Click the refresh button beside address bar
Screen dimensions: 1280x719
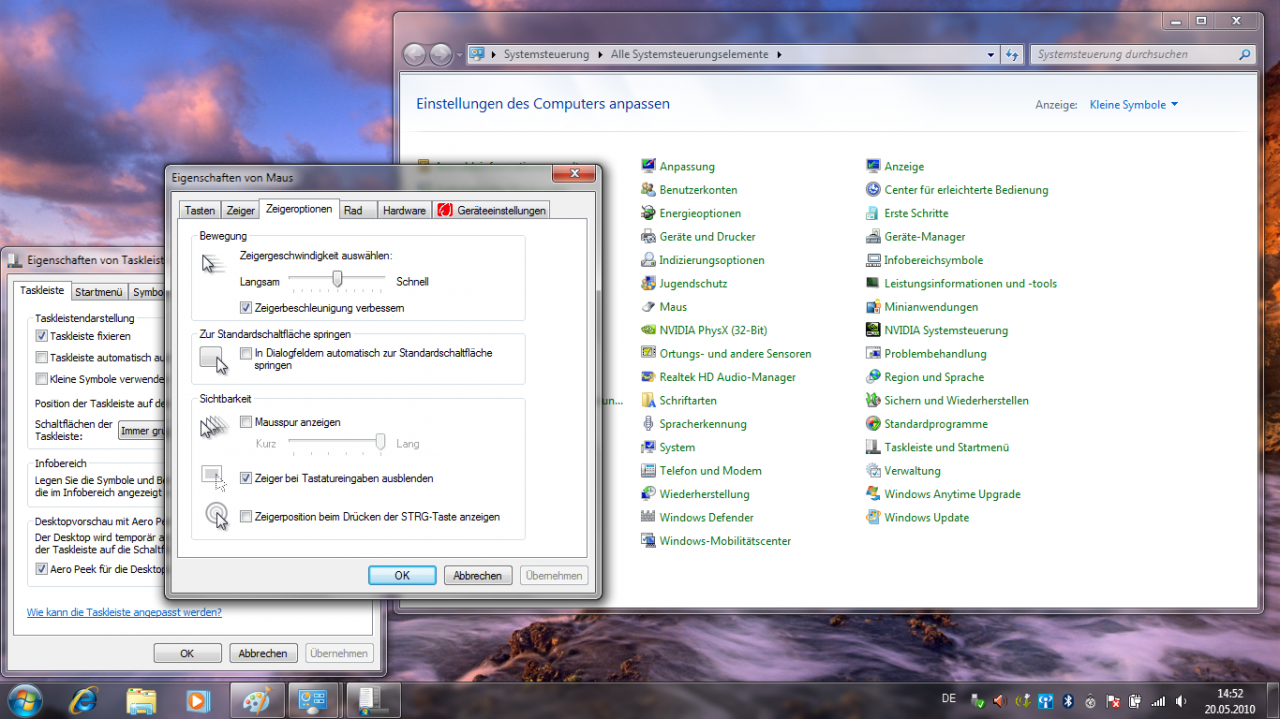[x=1012, y=55]
